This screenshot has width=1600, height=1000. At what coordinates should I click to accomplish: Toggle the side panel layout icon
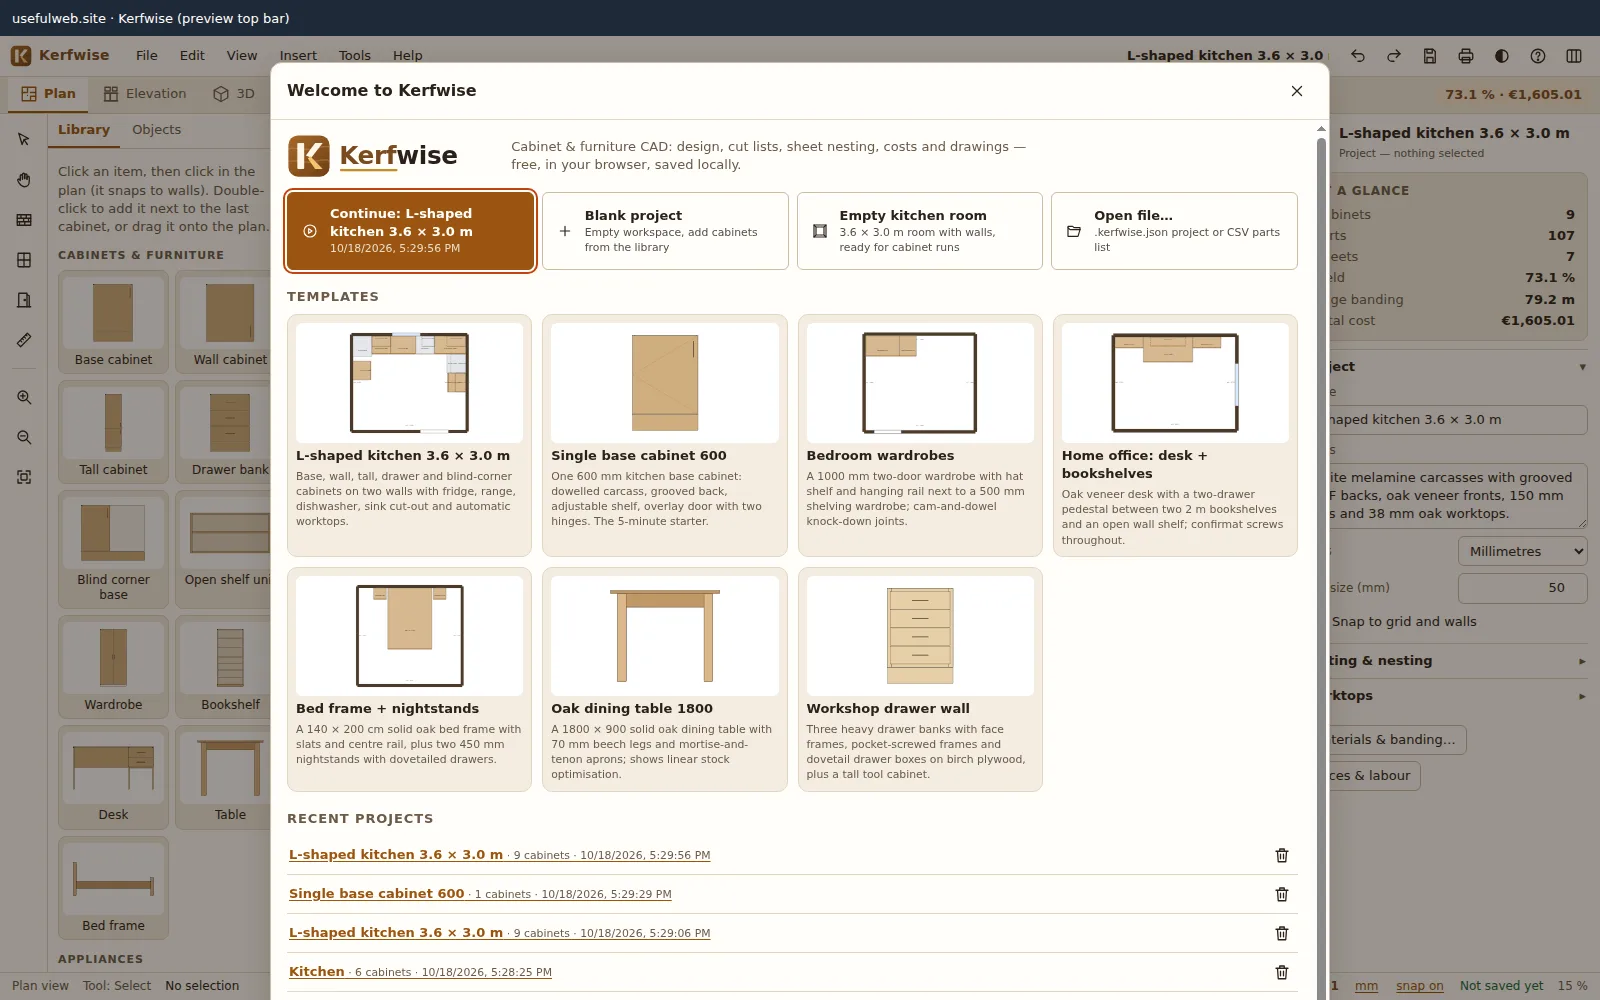point(1574,56)
